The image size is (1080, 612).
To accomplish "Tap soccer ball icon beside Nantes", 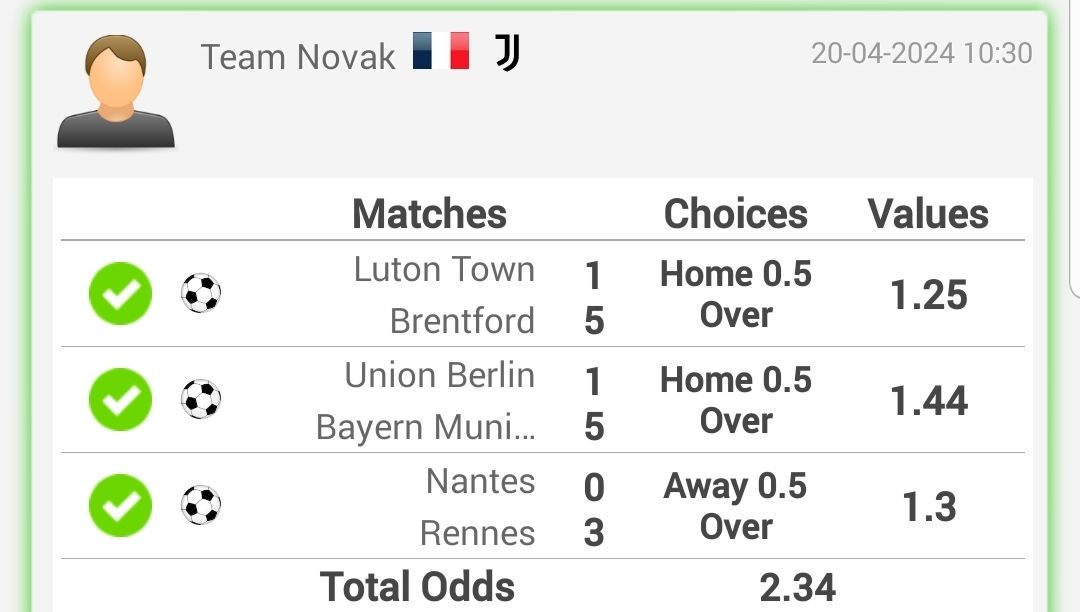I will pos(201,505).
